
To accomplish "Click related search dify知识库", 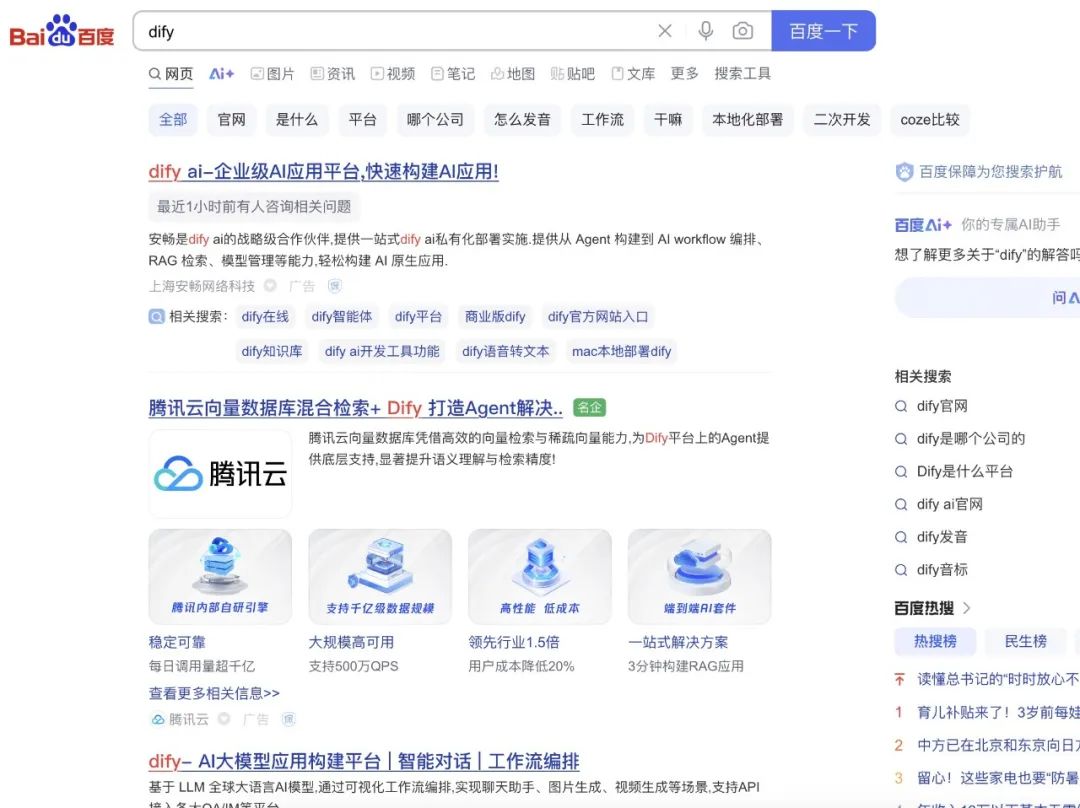I will pos(272,351).
